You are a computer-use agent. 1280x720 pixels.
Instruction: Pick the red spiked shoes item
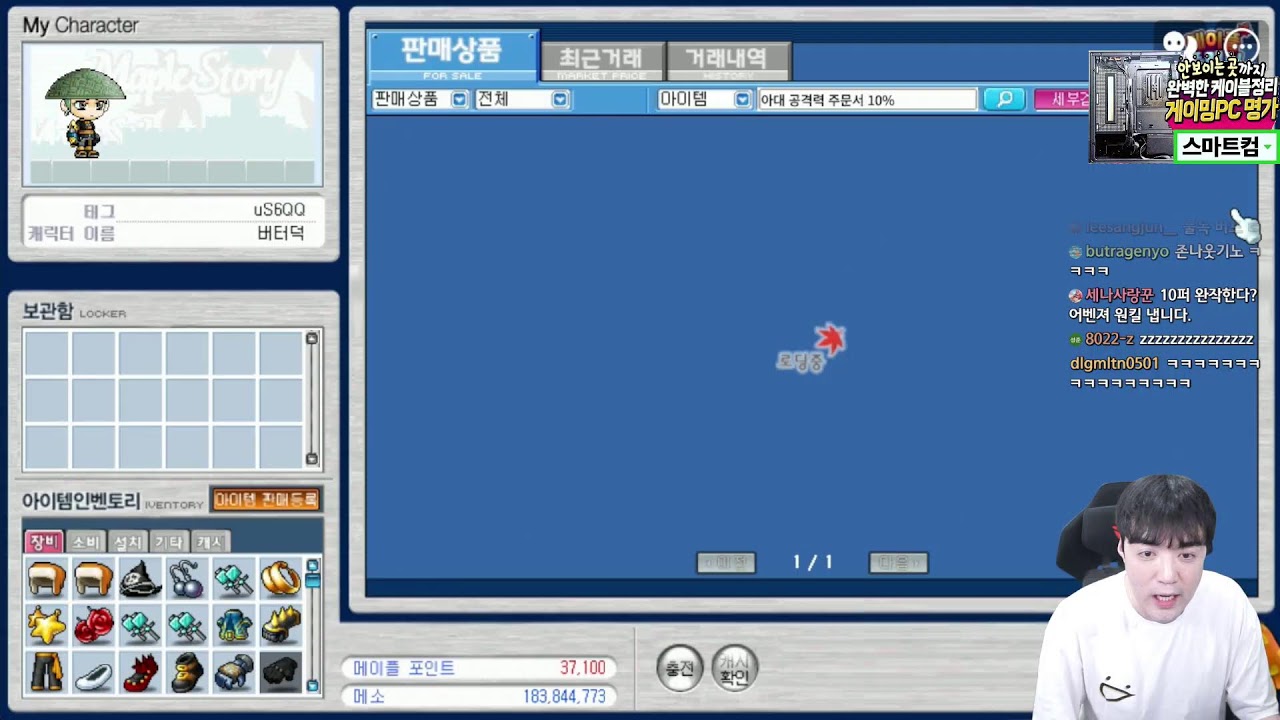pyautogui.click(x=140, y=672)
